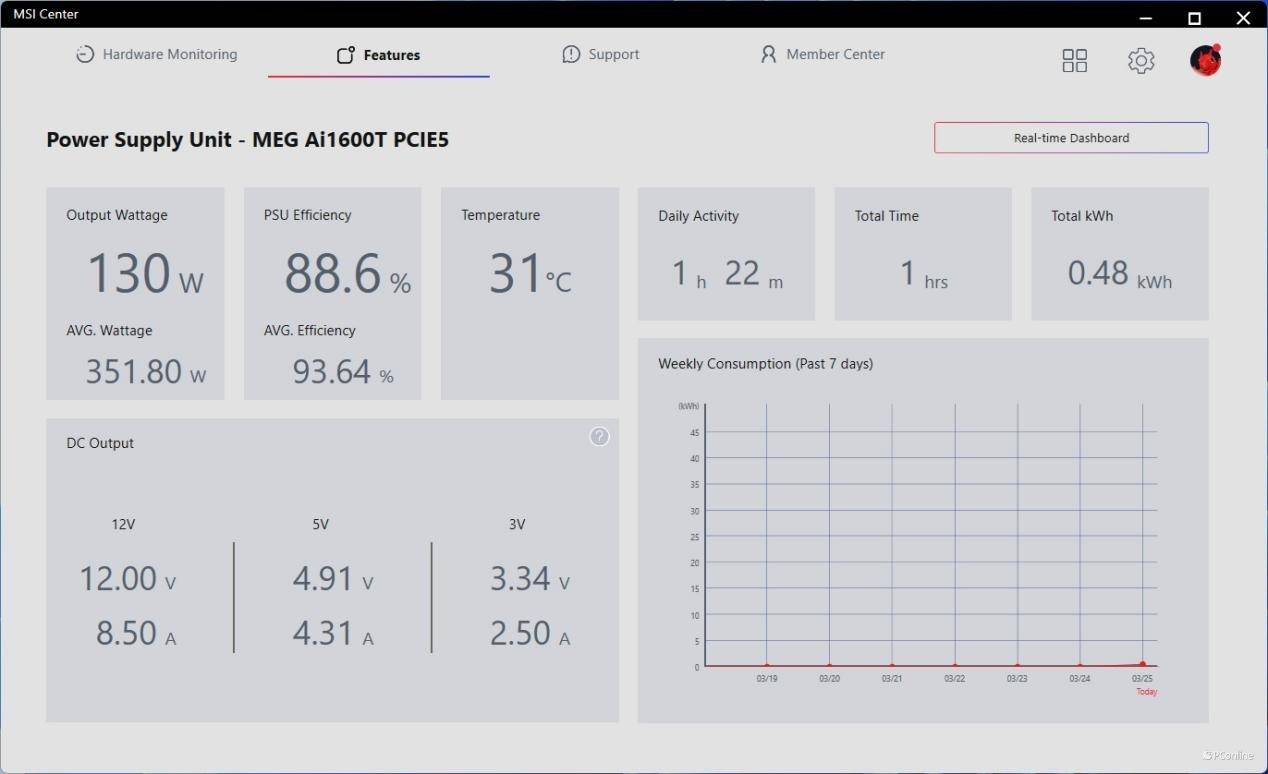The height and width of the screenshot is (774, 1268).
Task: Open the Hardware Monitoring tab
Action: (x=157, y=55)
